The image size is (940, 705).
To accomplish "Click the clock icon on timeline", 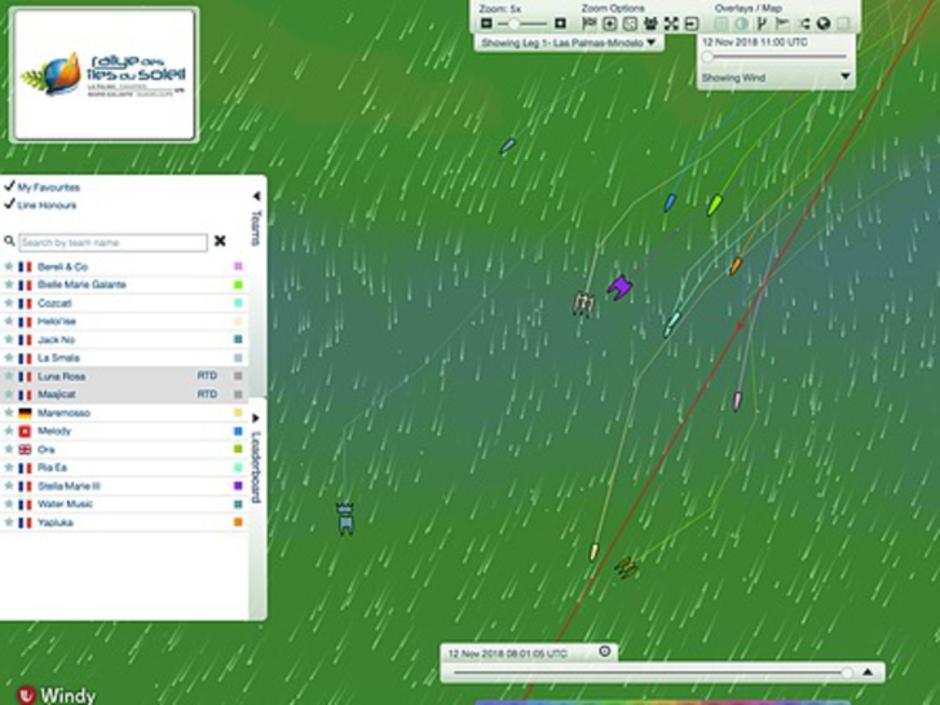I will click(604, 652).
